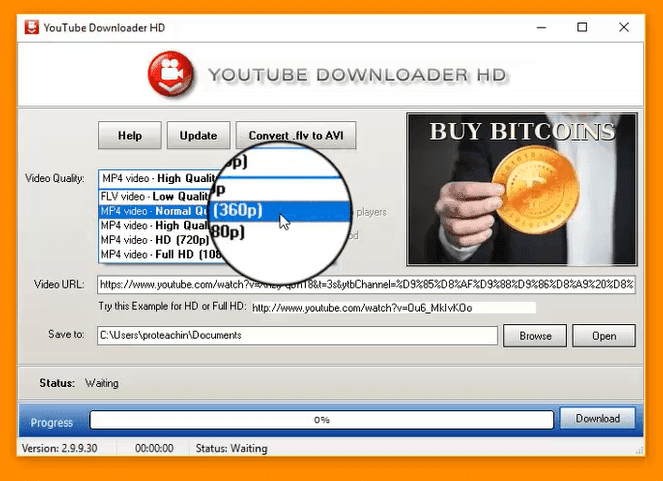Start the Download
Viewport: 663px width, 481px height.
[597, 418]
